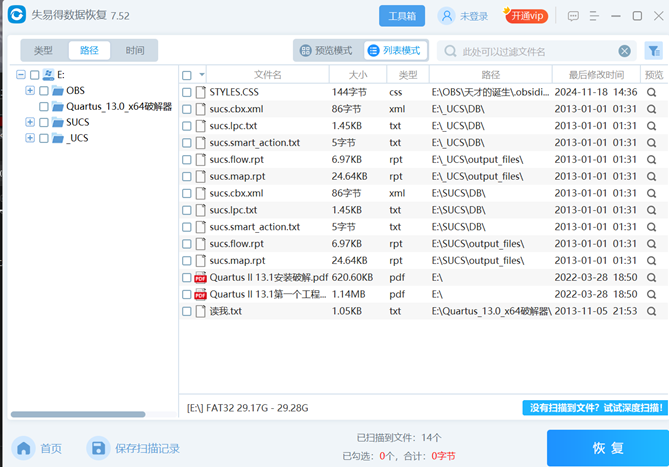The width and height of the screenshot is (669, 467).
Task: Switch to 路径 tab
Action: (x=89, y=50)
